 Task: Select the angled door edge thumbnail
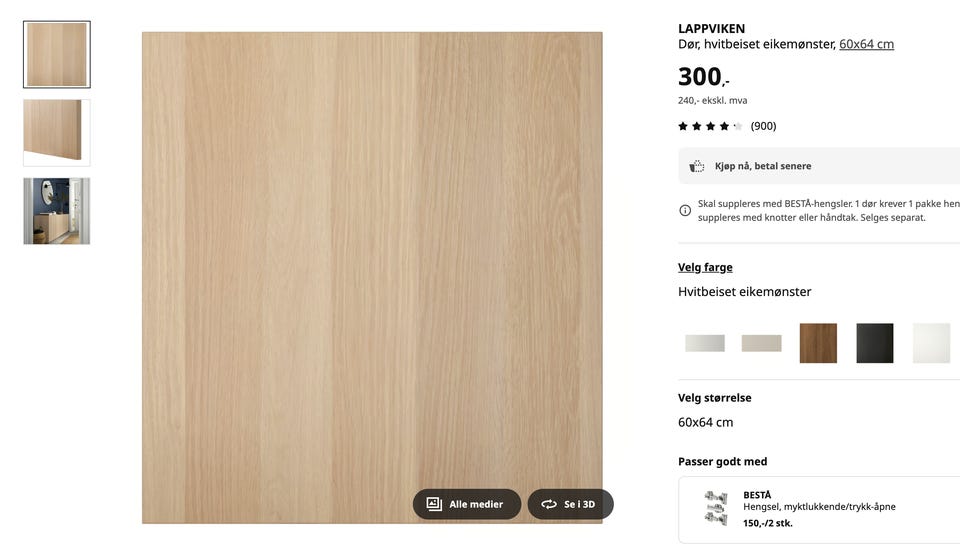[57, 133]
